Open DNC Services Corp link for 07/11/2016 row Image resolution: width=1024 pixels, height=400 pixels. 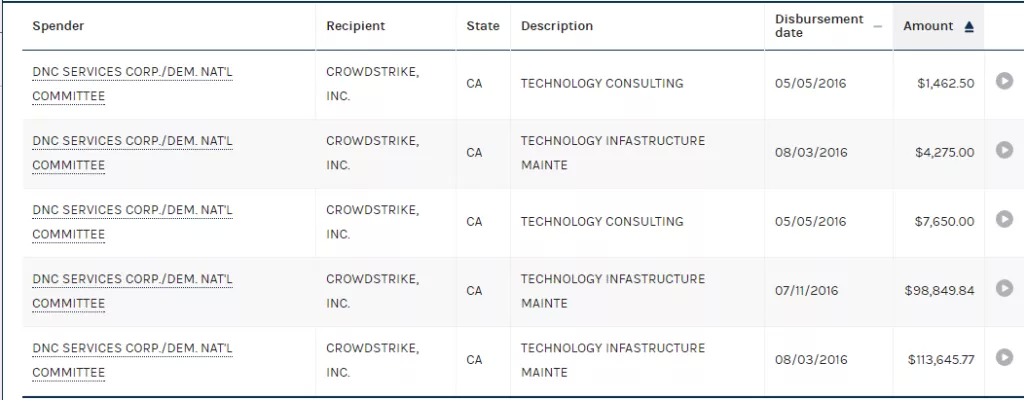pos(133,291)
